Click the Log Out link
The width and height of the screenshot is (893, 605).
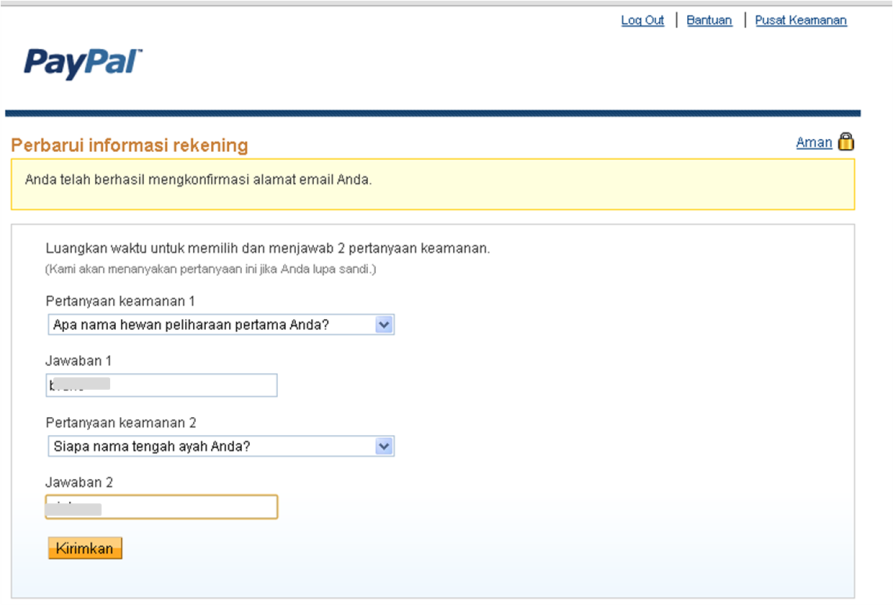(642, 20)
